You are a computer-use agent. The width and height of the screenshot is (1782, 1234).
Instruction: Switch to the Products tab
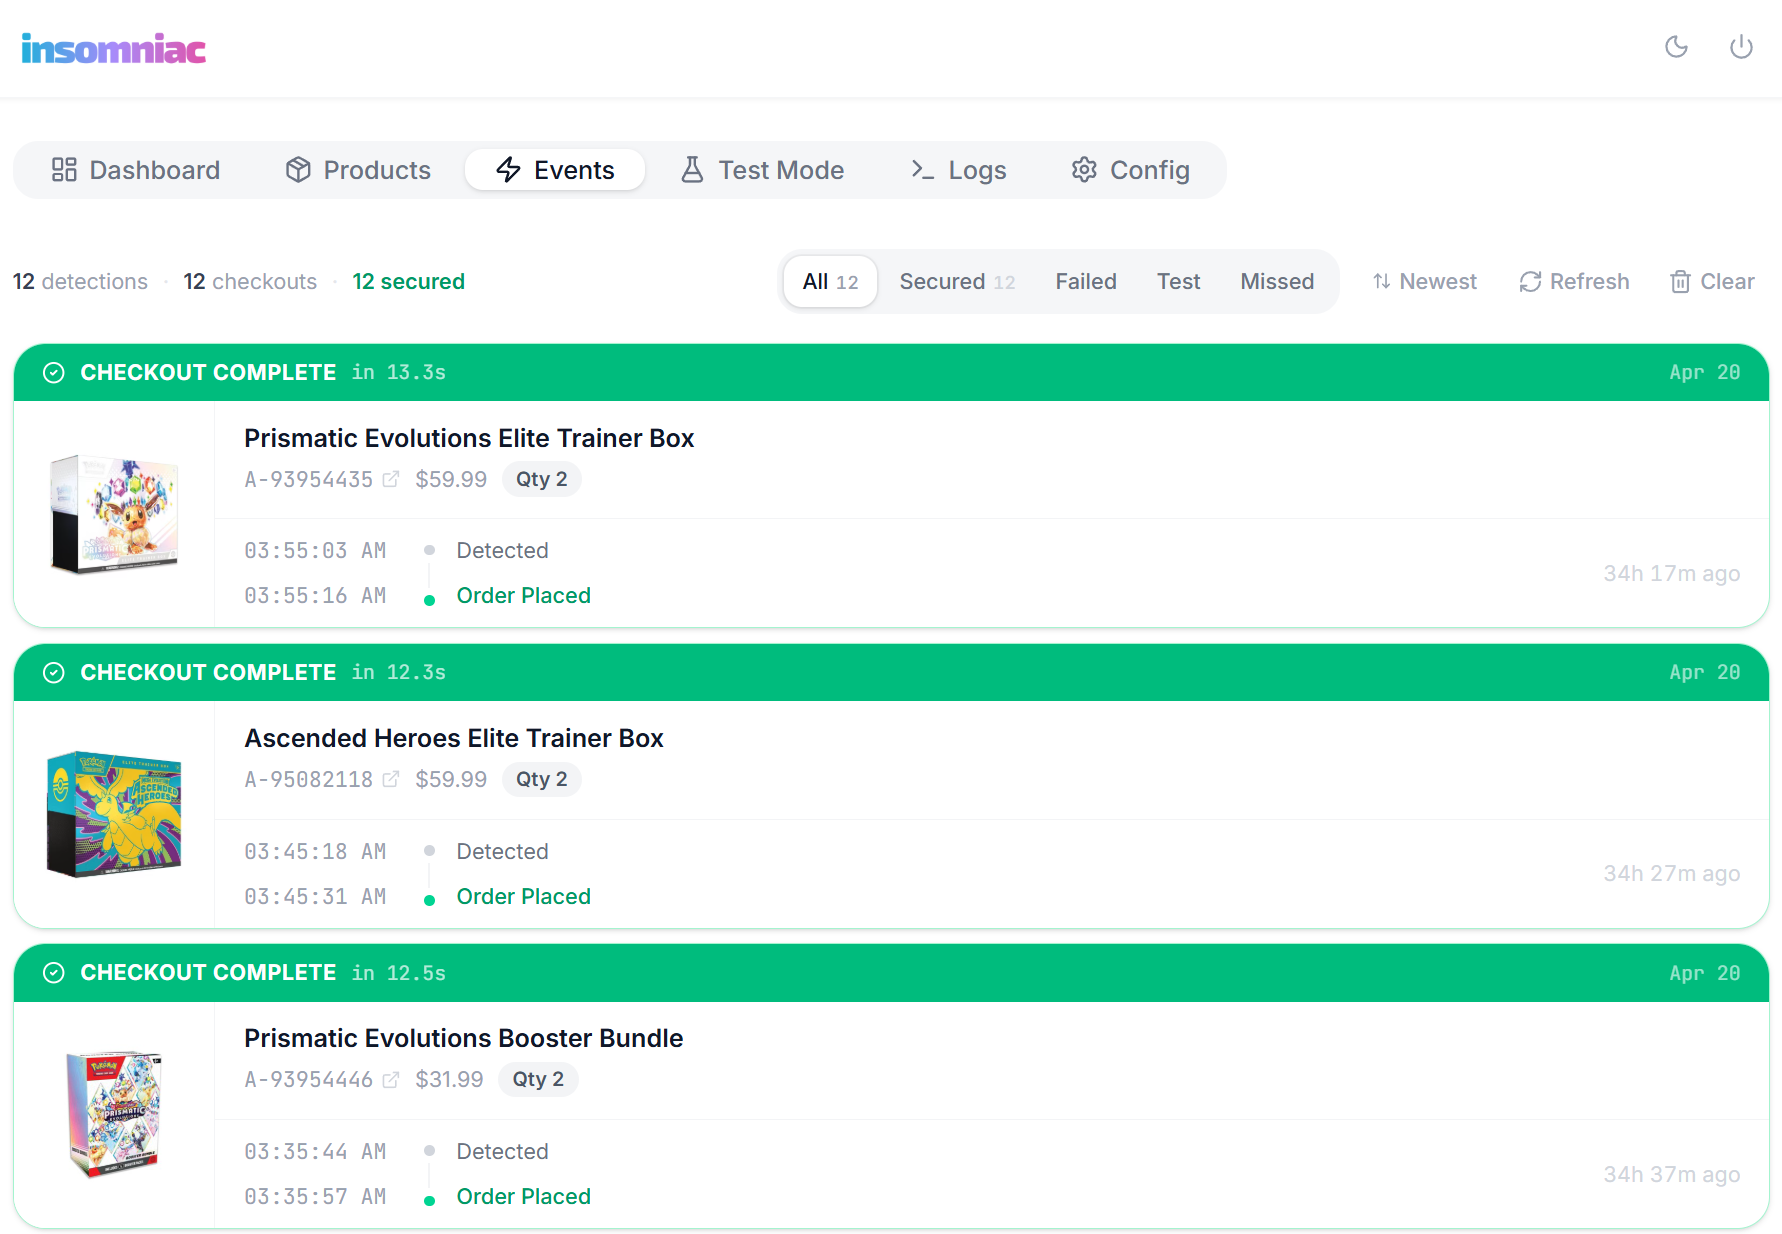point(358,170)
